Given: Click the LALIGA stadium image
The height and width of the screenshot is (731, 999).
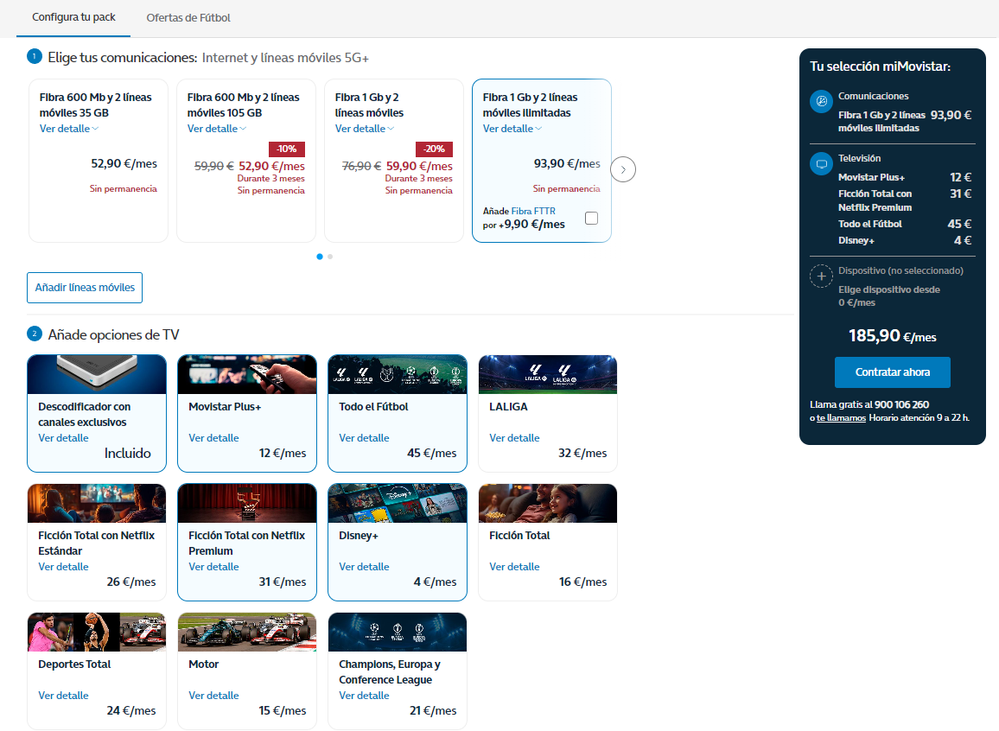Looking at the screenshot, I should coord(548,374).
